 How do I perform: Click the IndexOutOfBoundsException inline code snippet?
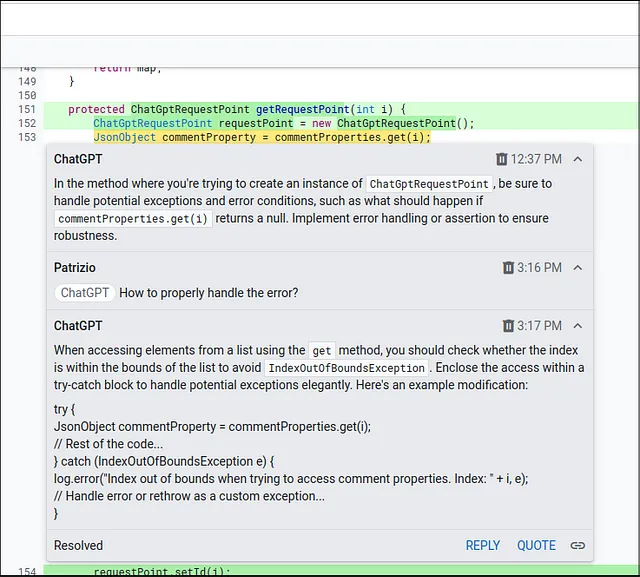347,368
